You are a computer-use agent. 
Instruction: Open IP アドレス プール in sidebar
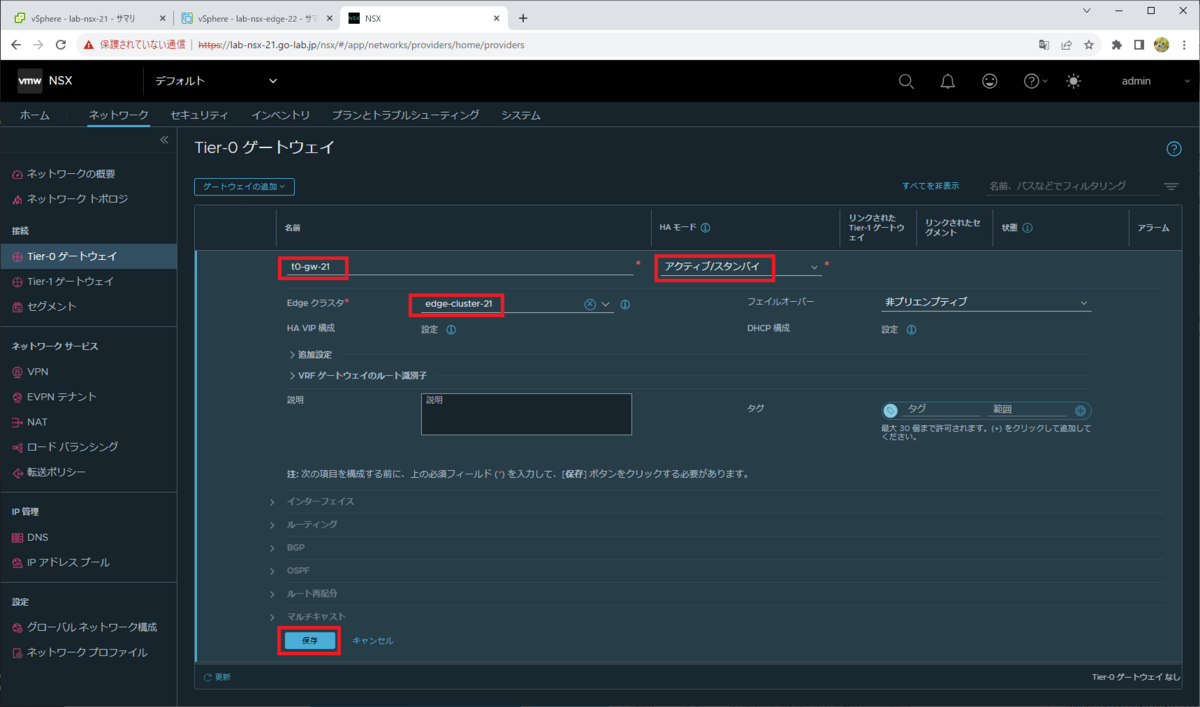(68, 562)
